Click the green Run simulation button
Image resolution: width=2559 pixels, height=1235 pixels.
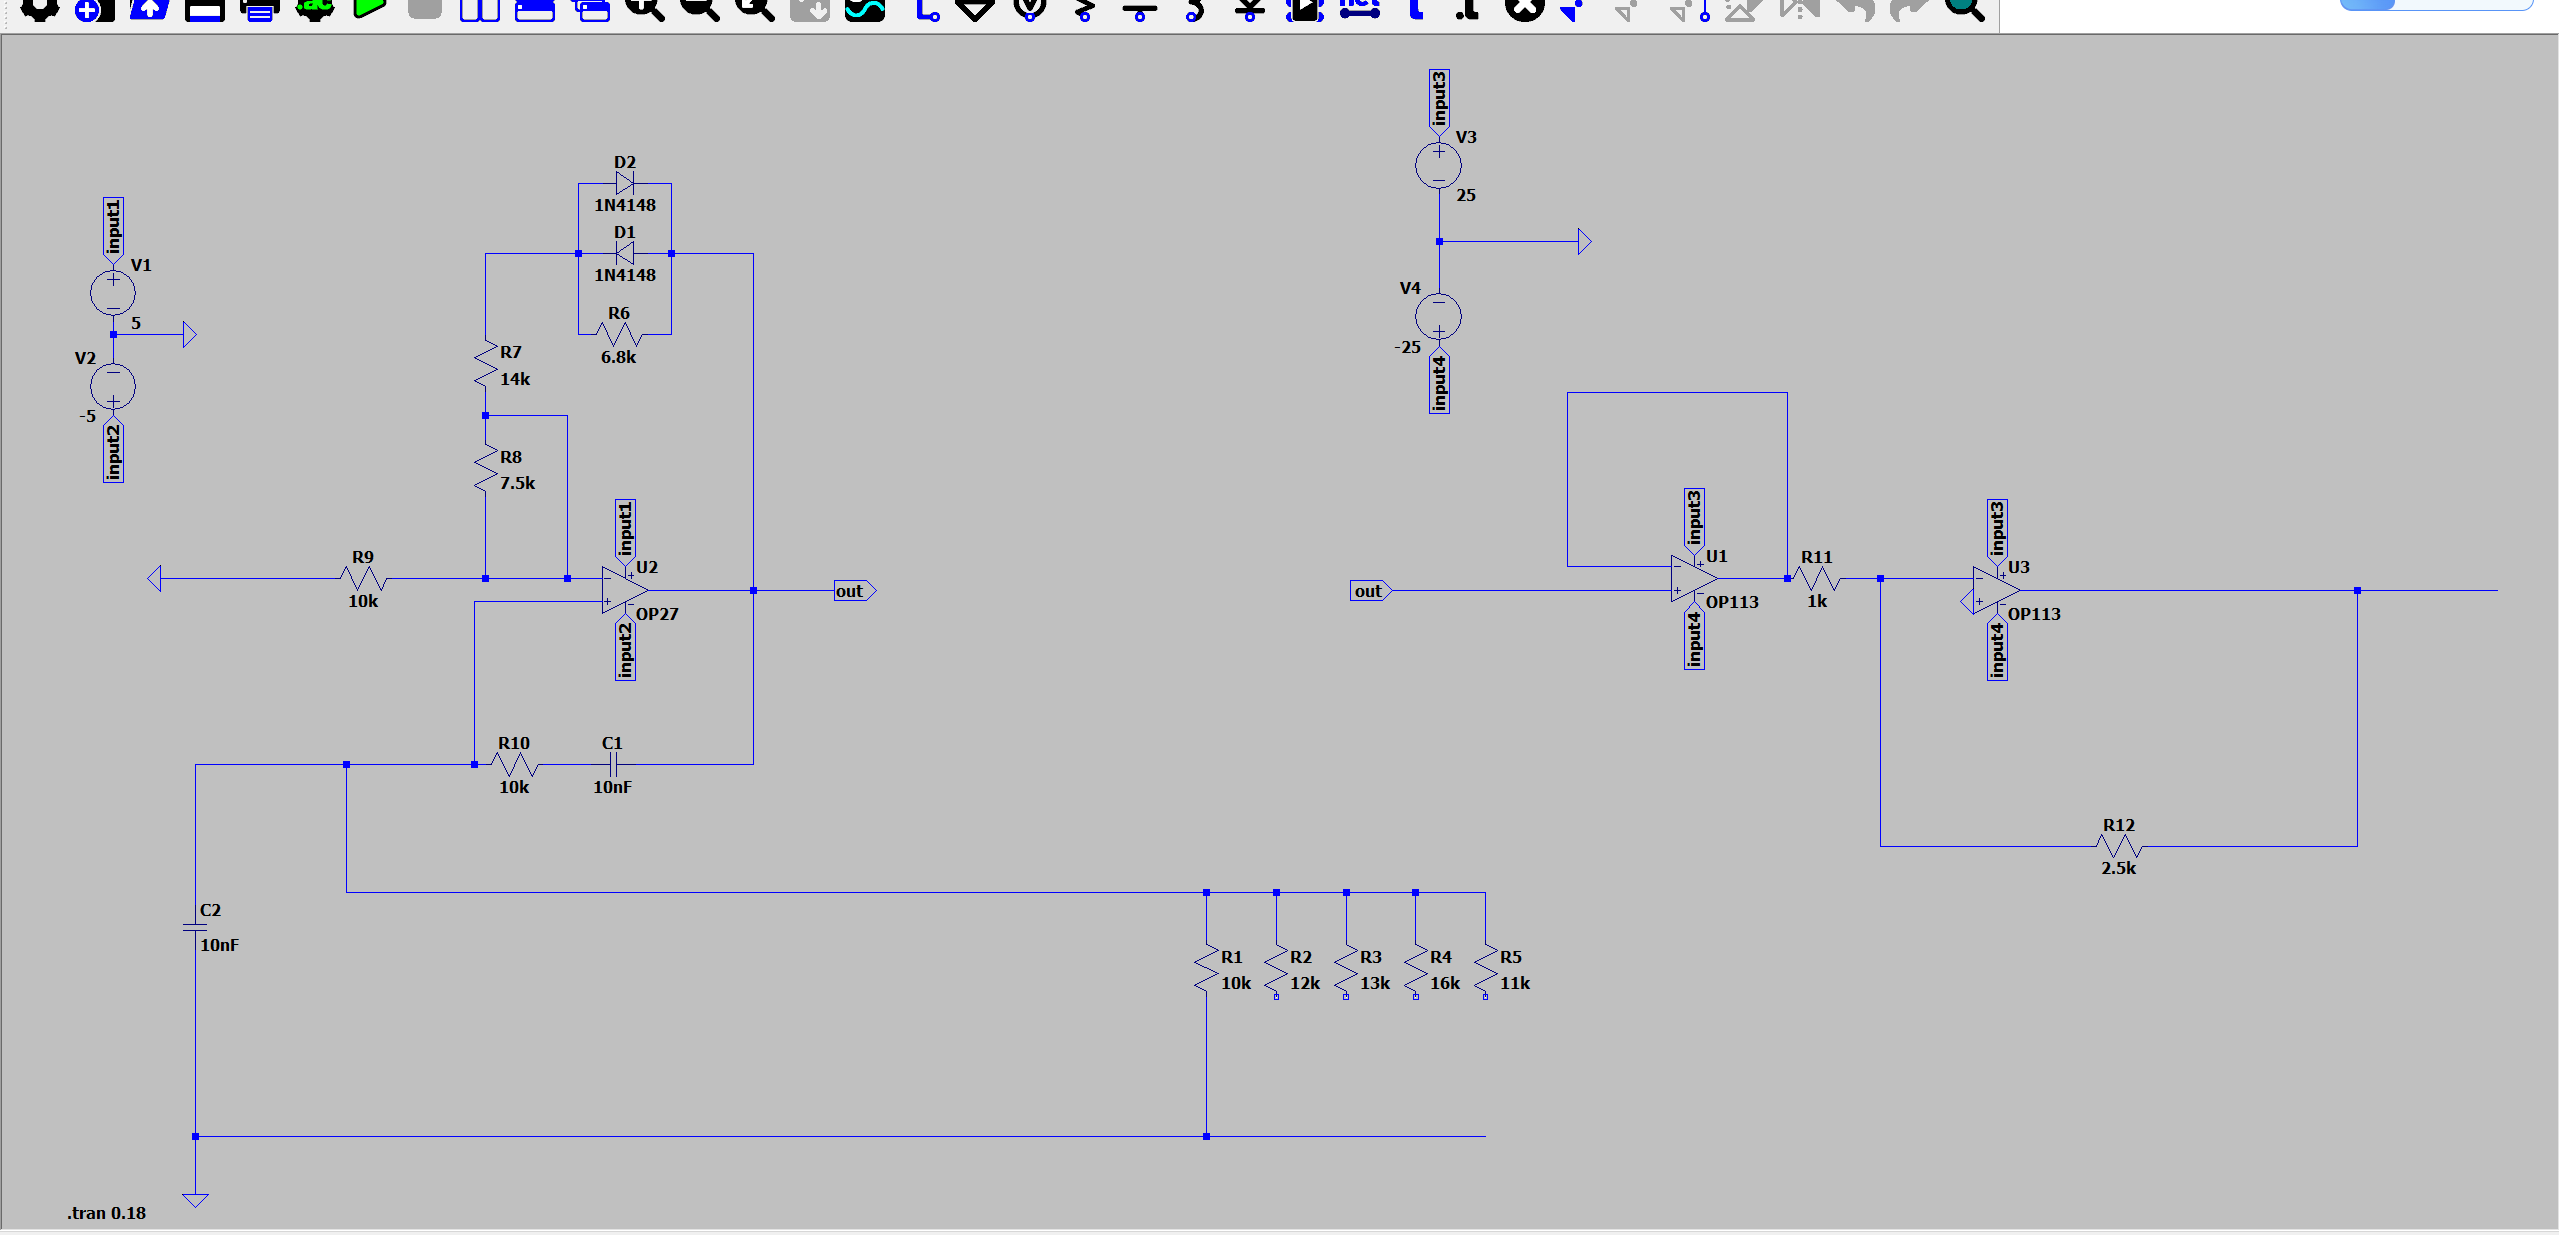(369, 8)
